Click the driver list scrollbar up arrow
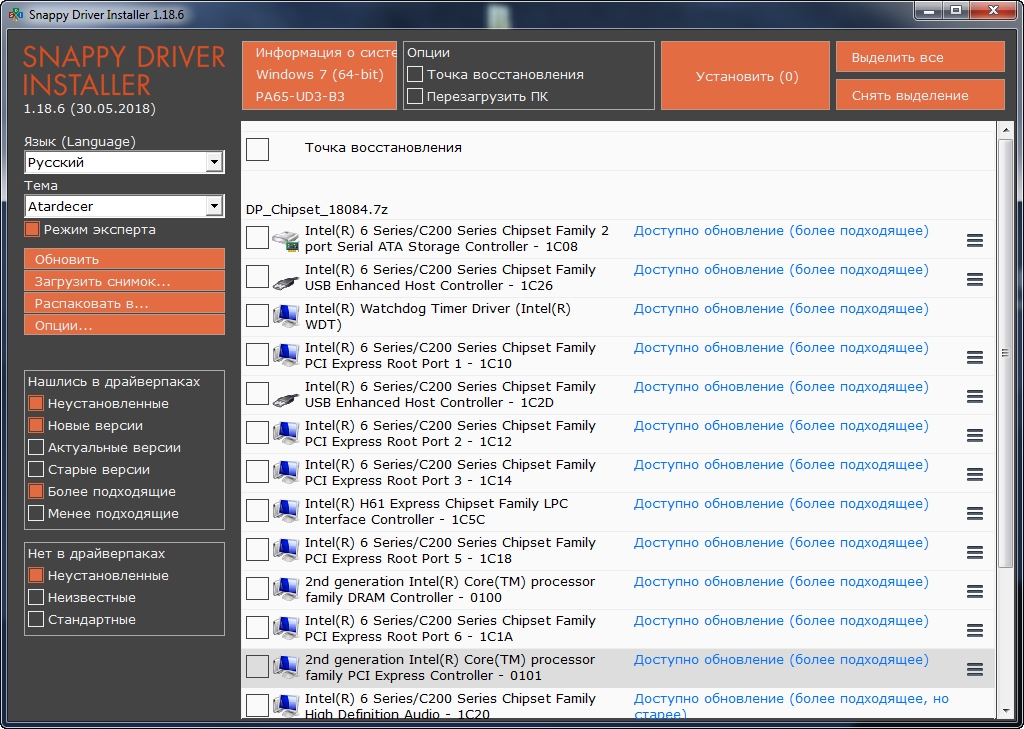The image size is (1024, 729). click(1006, 129)
